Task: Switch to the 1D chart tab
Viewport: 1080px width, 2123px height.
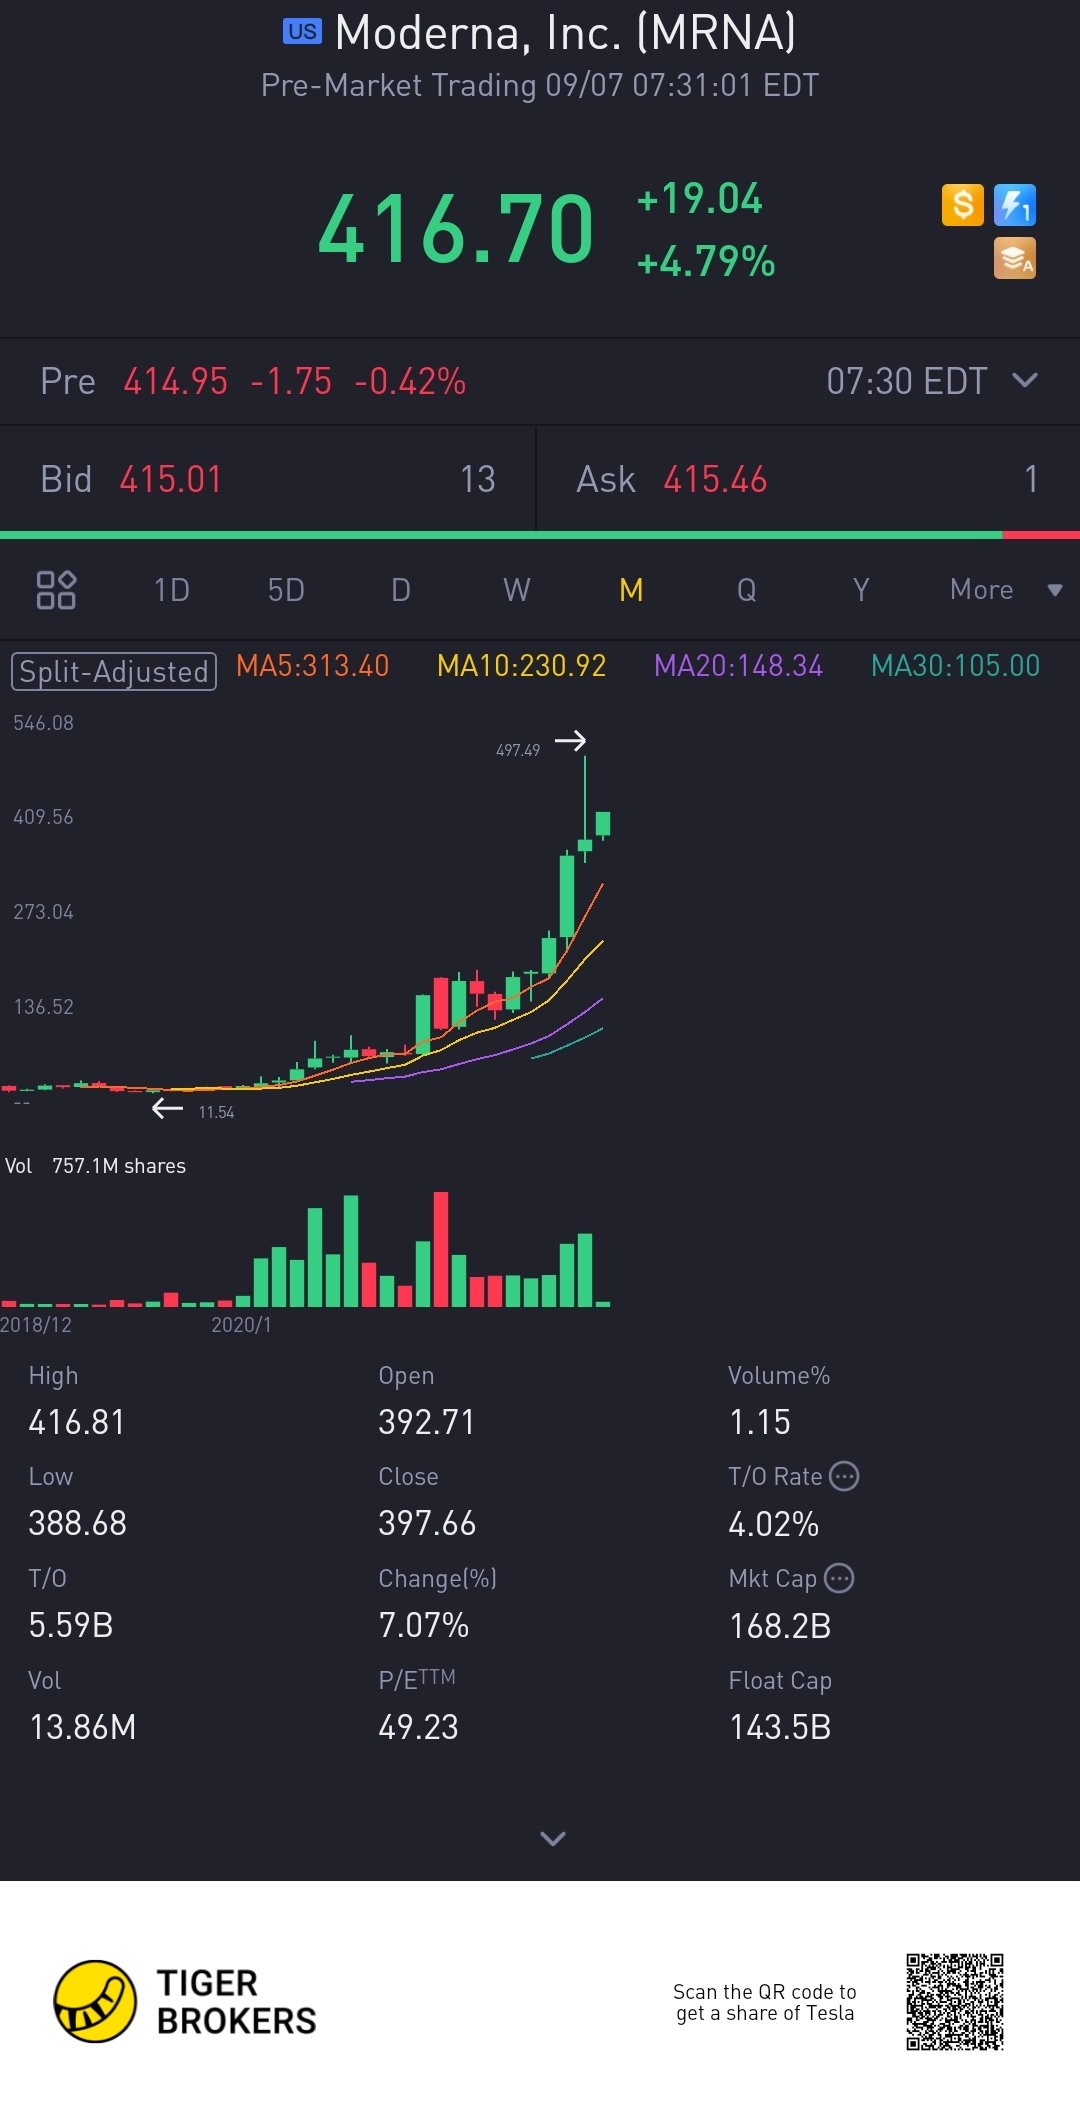Action: coord(172,590)
